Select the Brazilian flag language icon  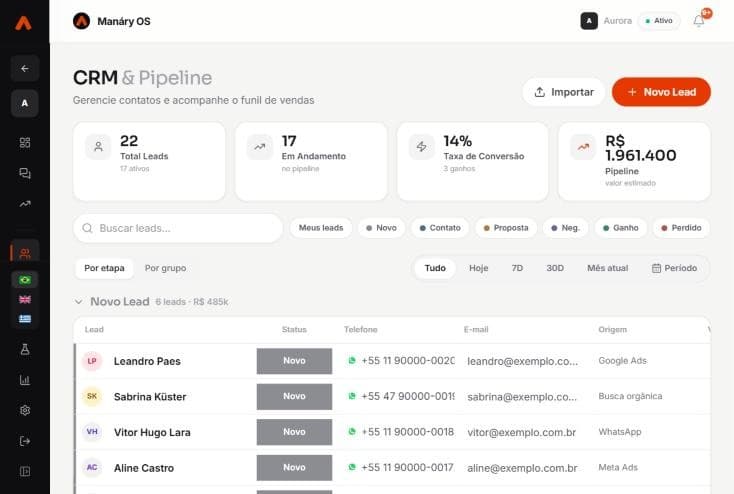click(x=25, y=280)
